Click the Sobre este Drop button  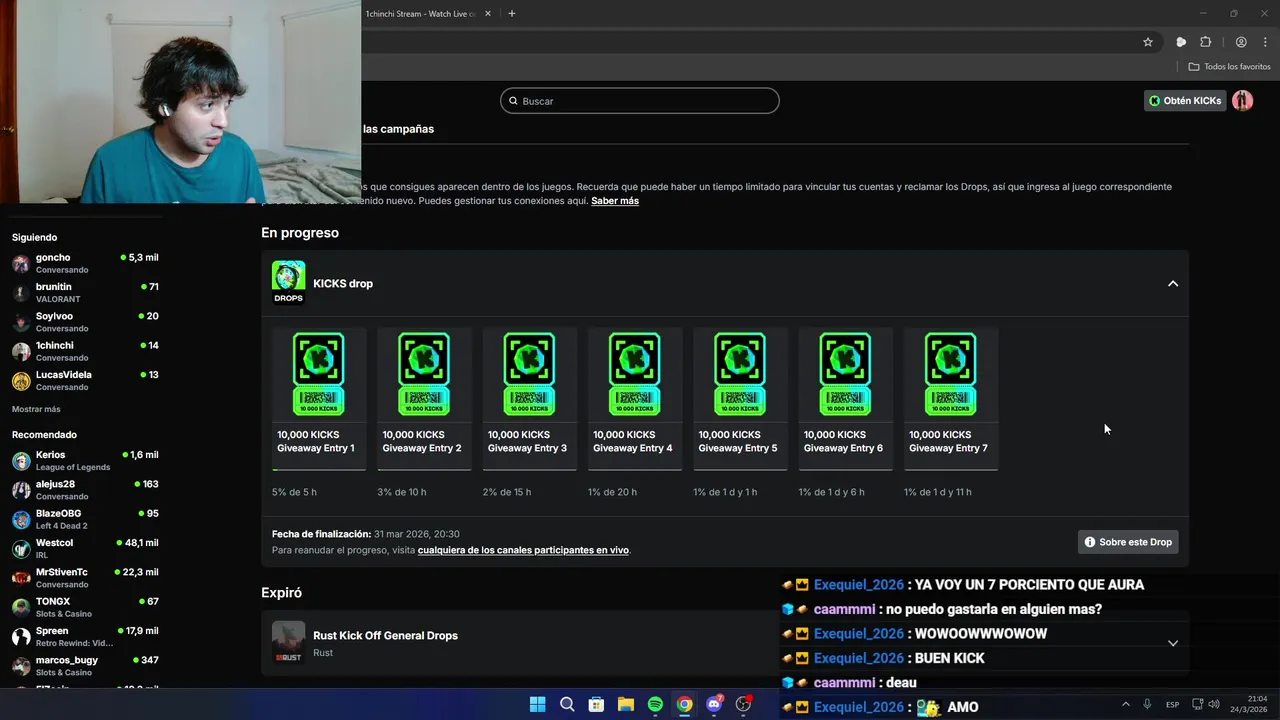pyautogui.click(x=1128, y=542)
